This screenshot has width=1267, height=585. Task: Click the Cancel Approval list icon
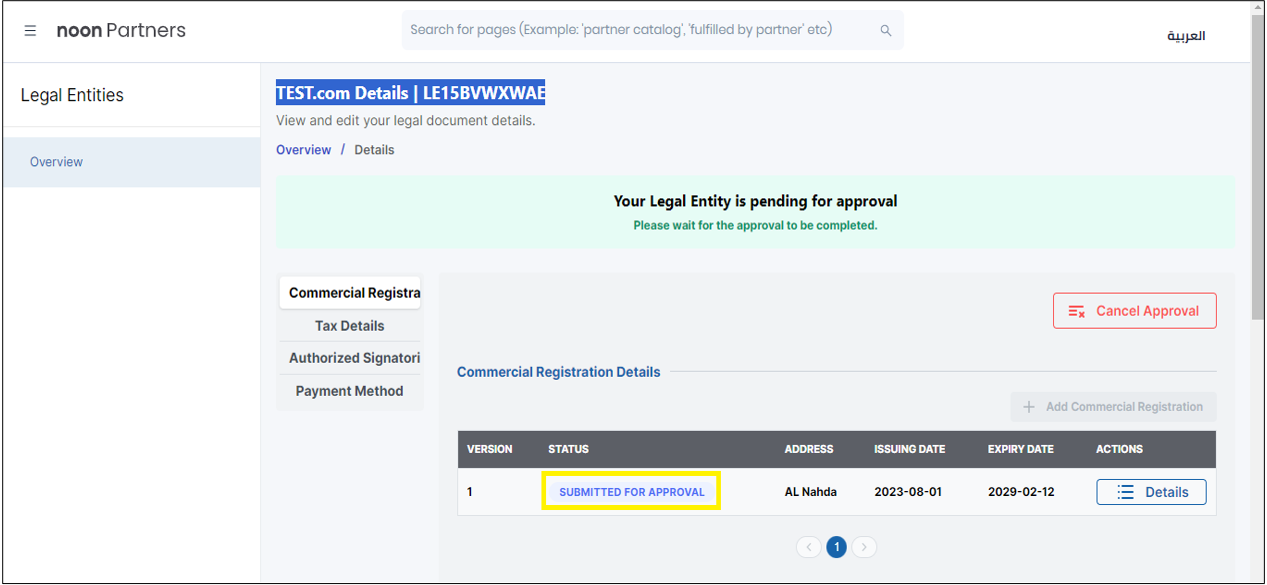tap(1077, 311)
